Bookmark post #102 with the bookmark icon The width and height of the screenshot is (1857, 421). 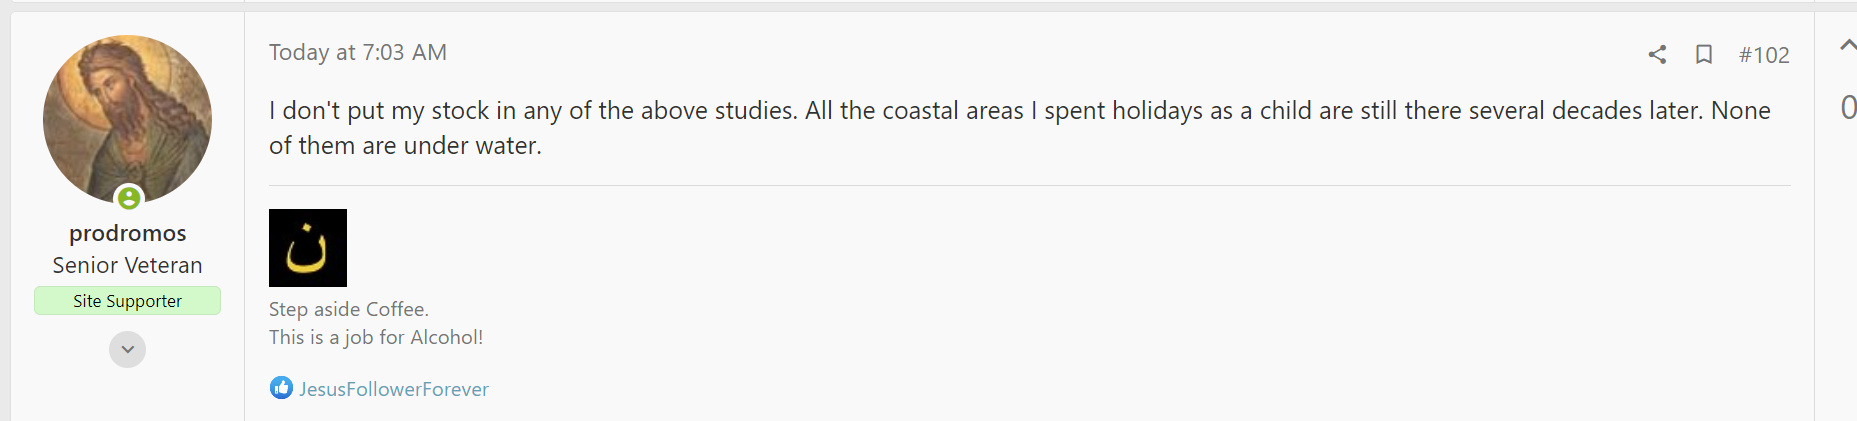[1704, 55]
